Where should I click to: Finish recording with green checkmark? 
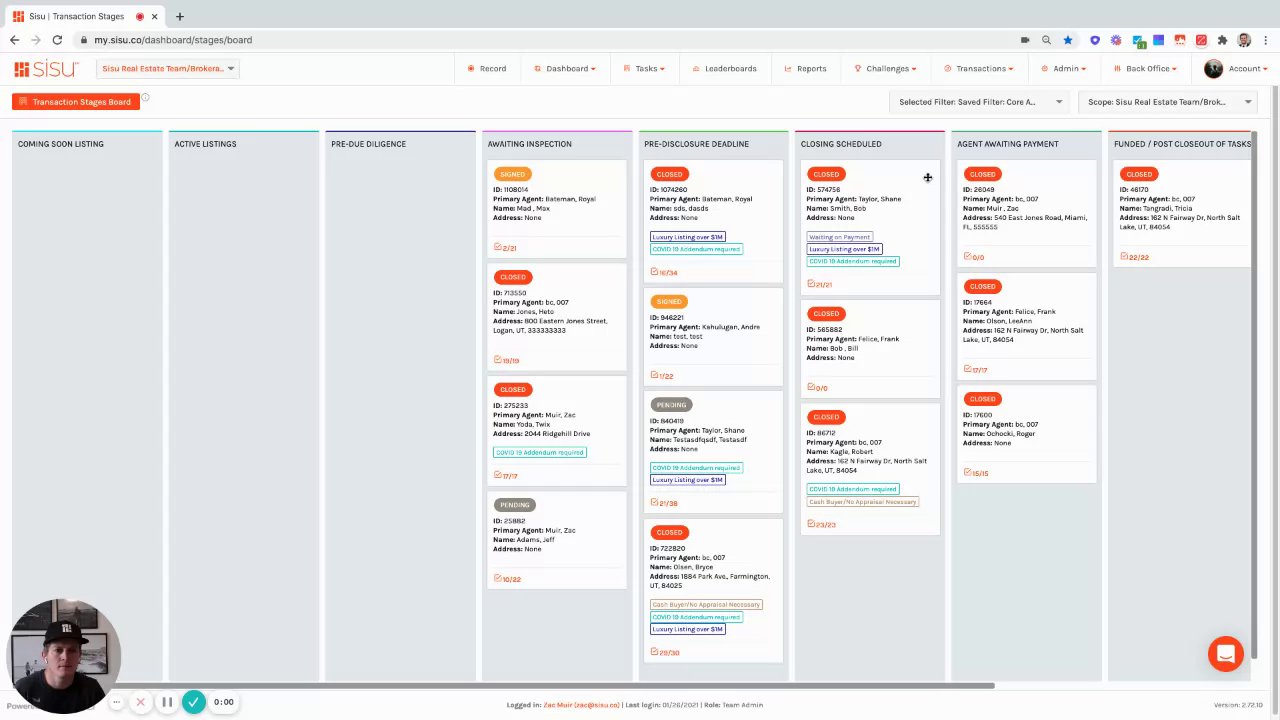pyautogui.click(x=194, y=702)
